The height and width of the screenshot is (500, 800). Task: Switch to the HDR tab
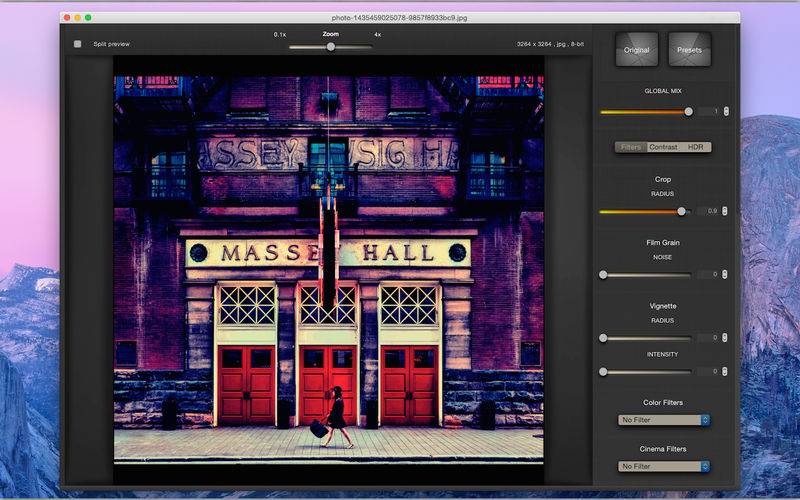coord(695,147)
